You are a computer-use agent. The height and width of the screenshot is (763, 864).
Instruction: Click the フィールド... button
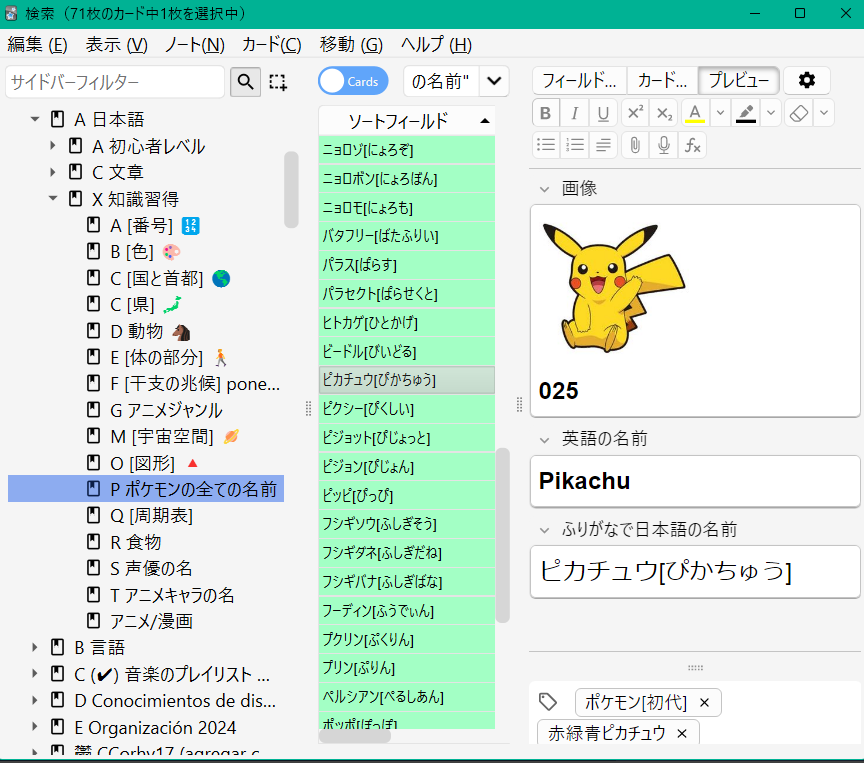pos(579,81)
